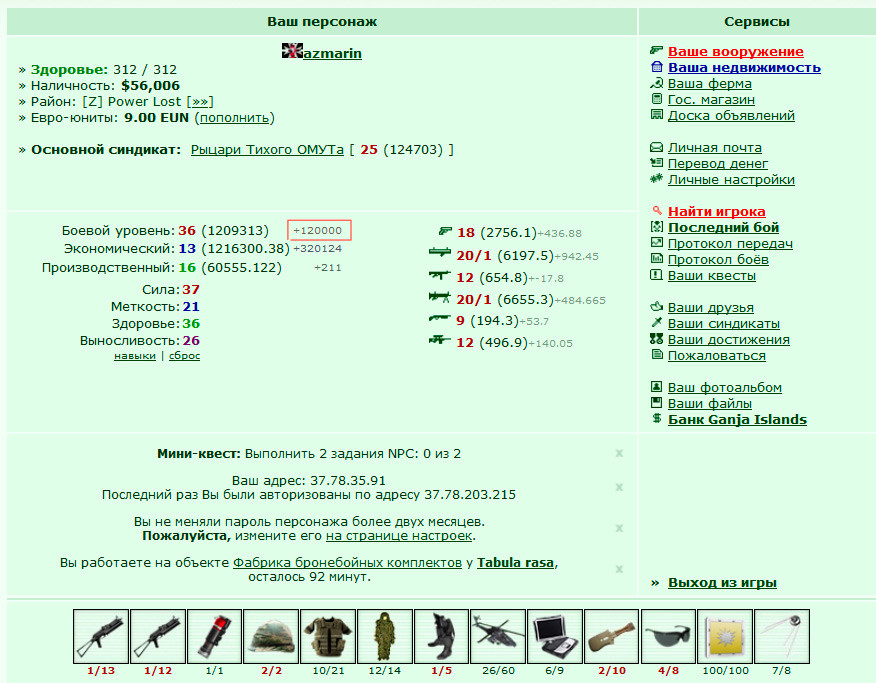The width and height of the screenshot is (876, 683).
Task: Open Ваш фотоальбом
Action: 725,387
